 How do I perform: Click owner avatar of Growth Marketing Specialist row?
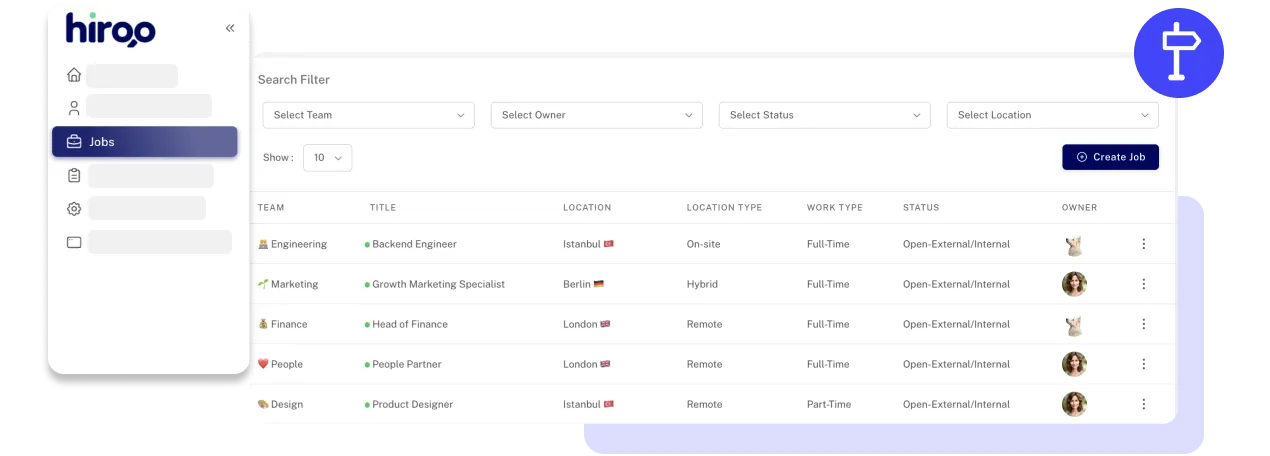(1074, 284)
